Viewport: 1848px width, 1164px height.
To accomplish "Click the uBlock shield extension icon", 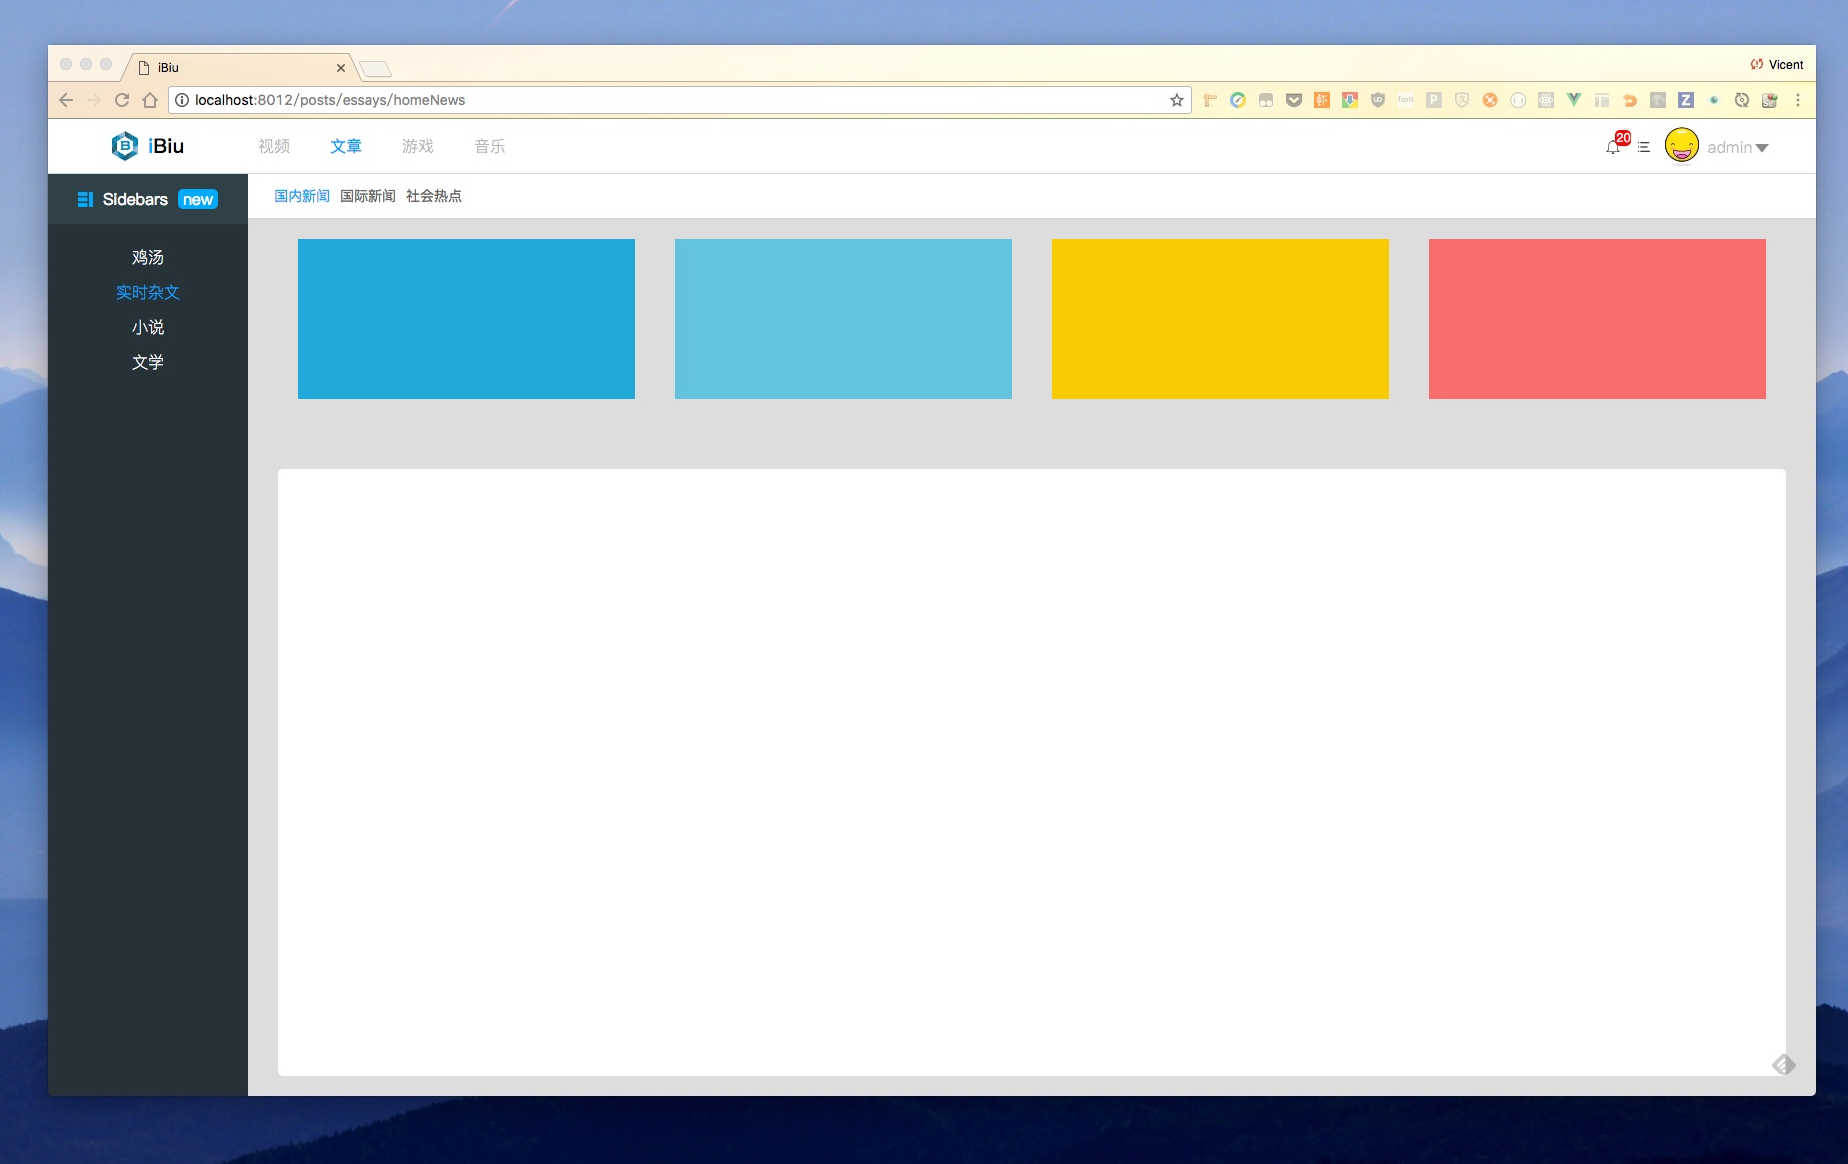I will point(1378,100).
